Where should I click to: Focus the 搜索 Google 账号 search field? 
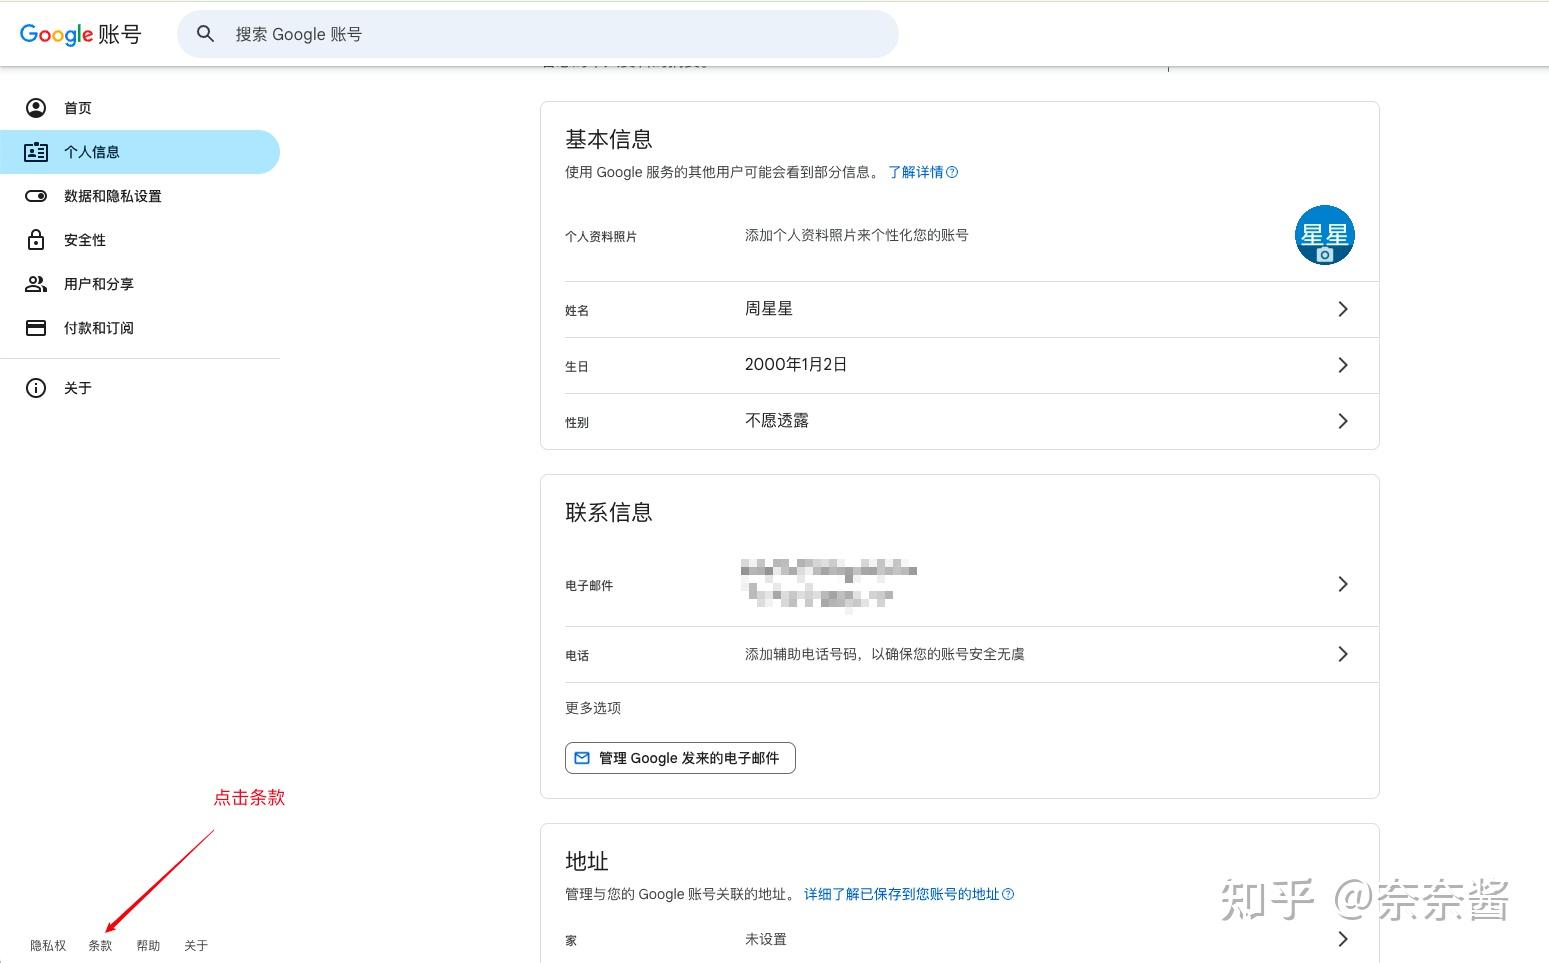[x=538, y=34]
